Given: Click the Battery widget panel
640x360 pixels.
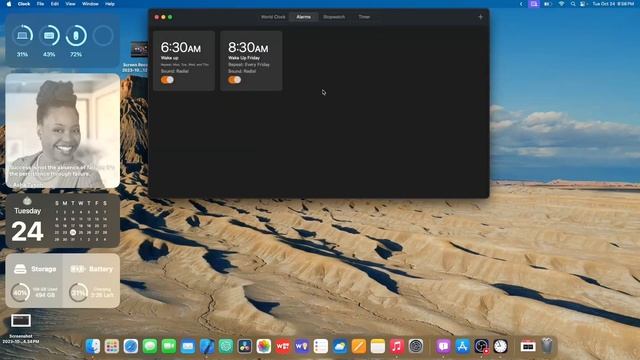Looking at the screenshot, I should click(91, 281).
